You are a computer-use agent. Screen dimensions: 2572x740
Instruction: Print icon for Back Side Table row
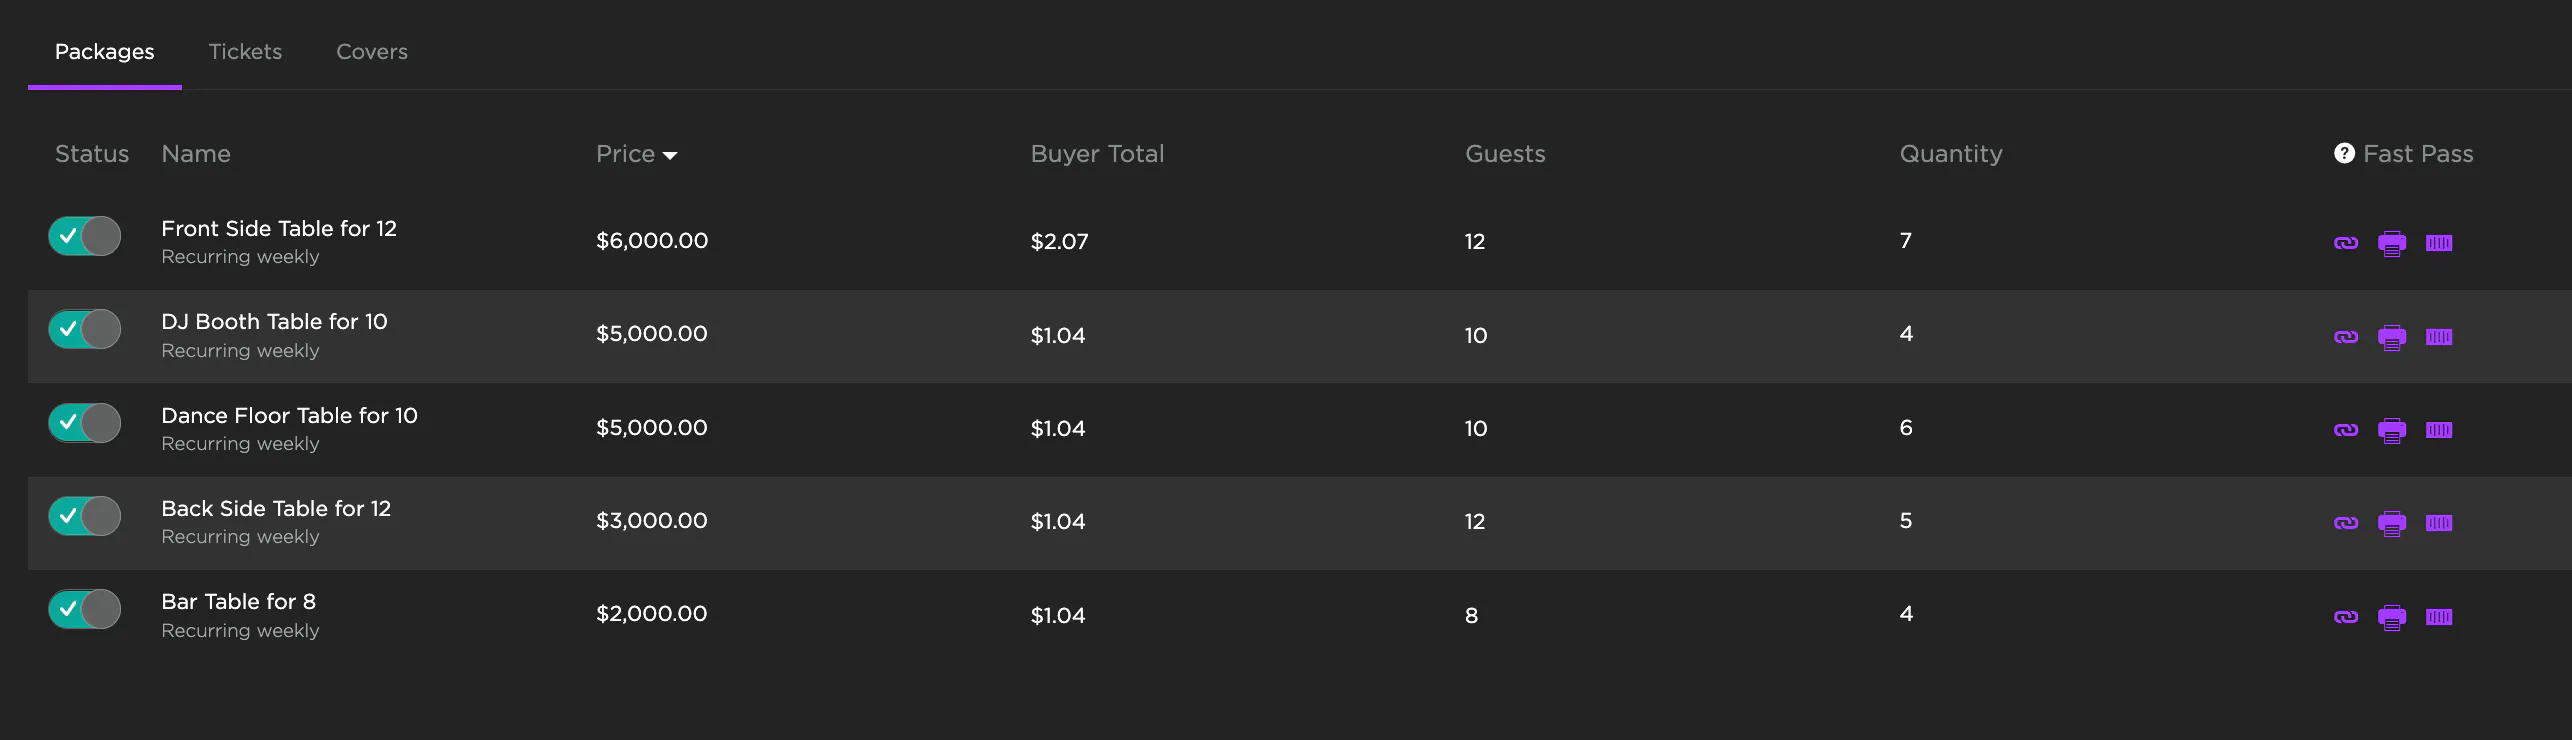tap(2391, 523)
